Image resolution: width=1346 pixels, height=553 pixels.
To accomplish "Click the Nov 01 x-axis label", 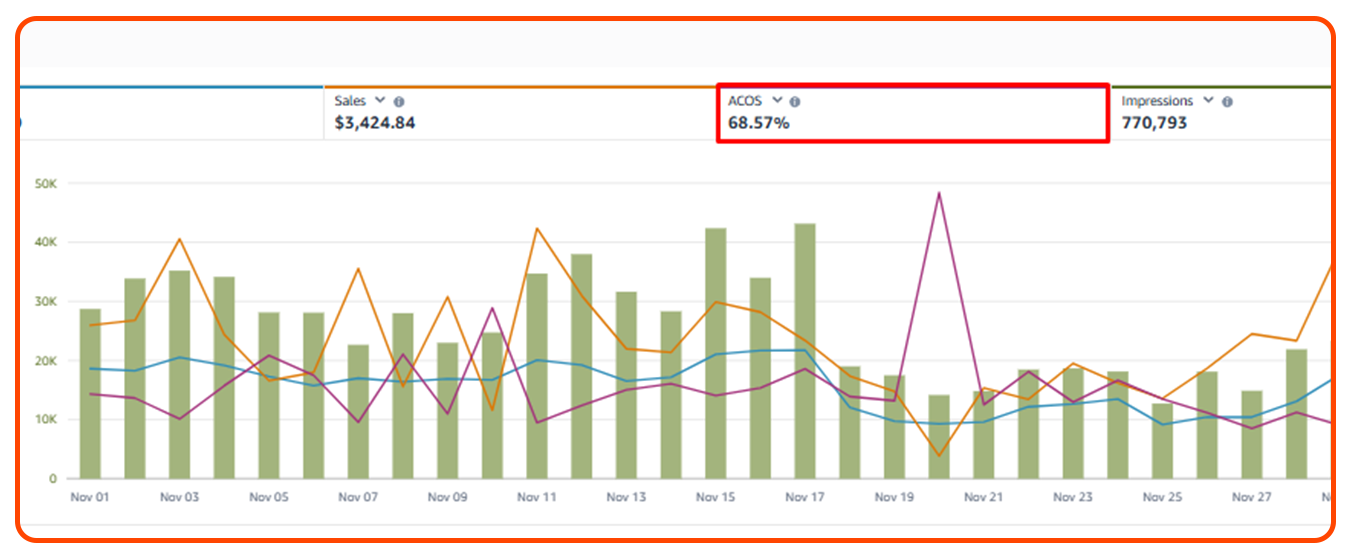I will click(x=90, y=496).
